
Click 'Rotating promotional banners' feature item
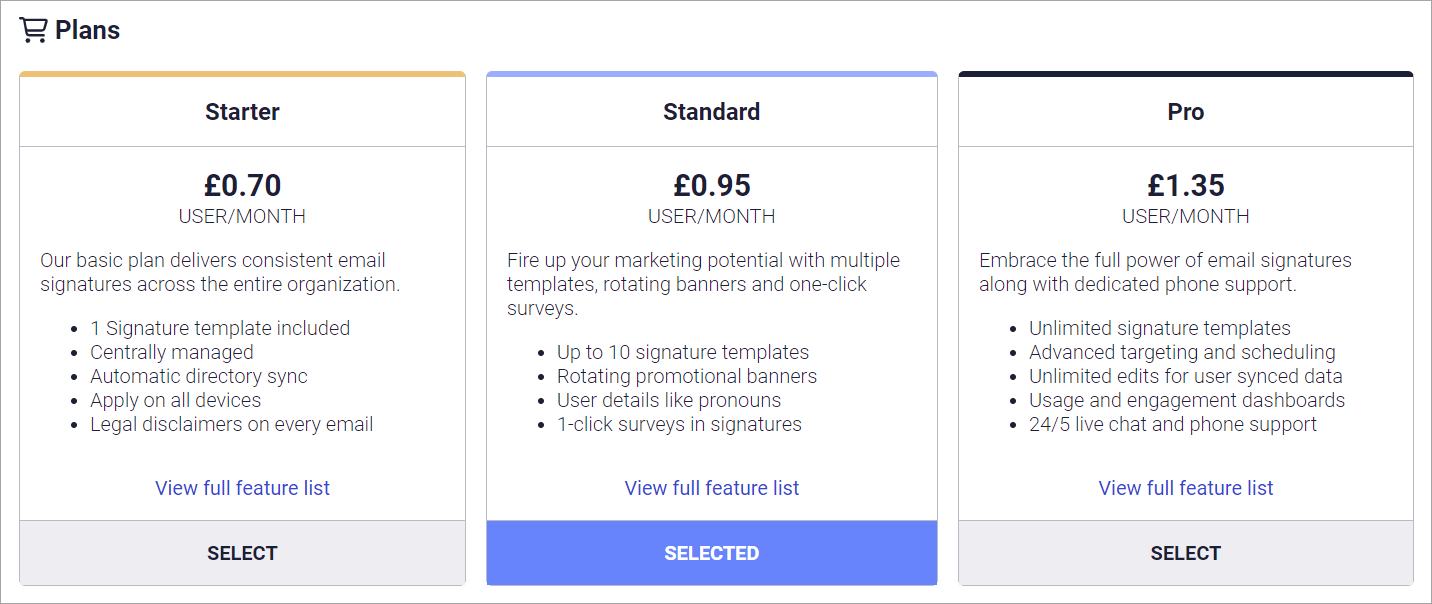pos(687,376)
